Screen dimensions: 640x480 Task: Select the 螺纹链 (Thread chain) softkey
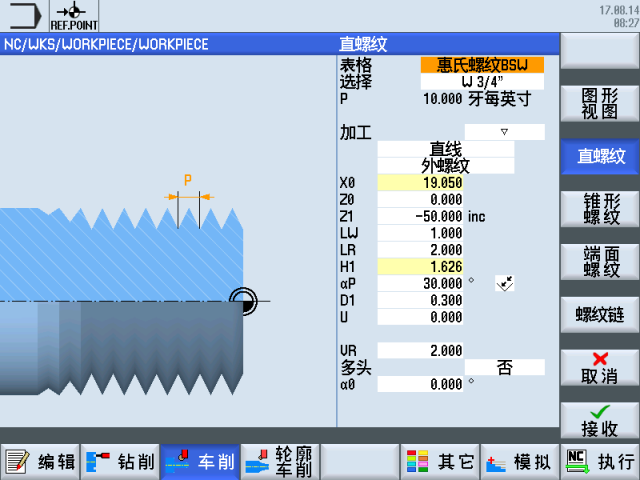pyautogui.click(x=600, y=314)
